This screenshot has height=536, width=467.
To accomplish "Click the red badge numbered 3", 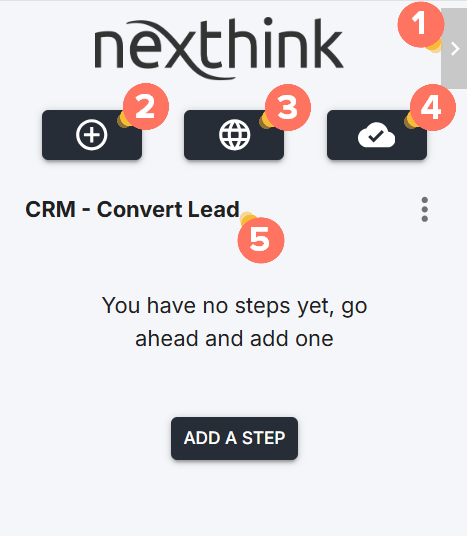I will pos(288,107).
